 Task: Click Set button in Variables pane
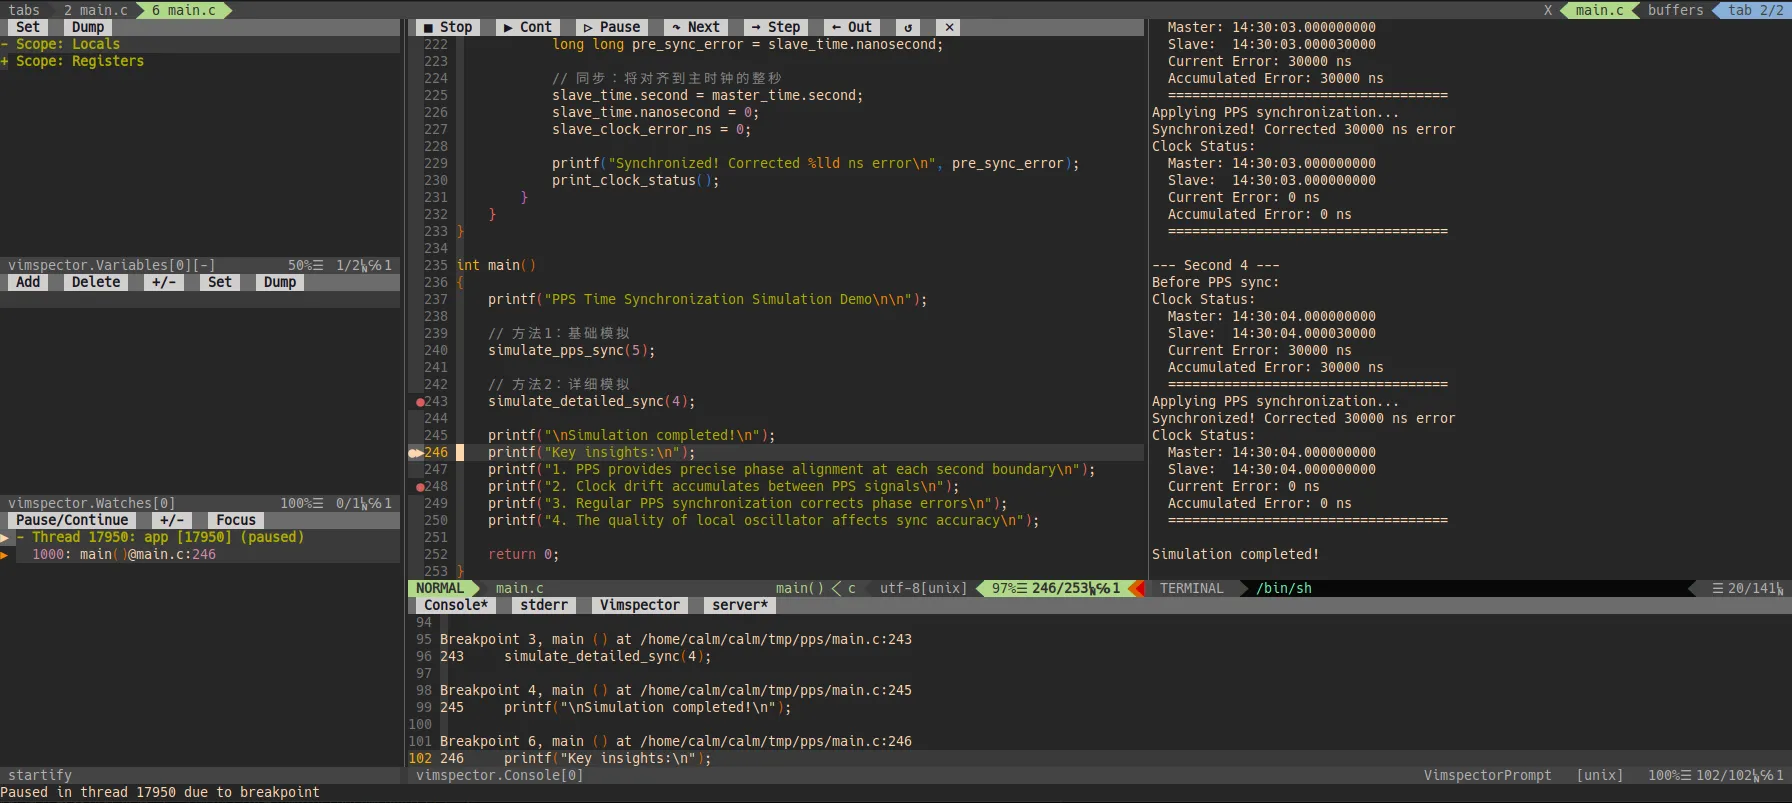[28, 27]
